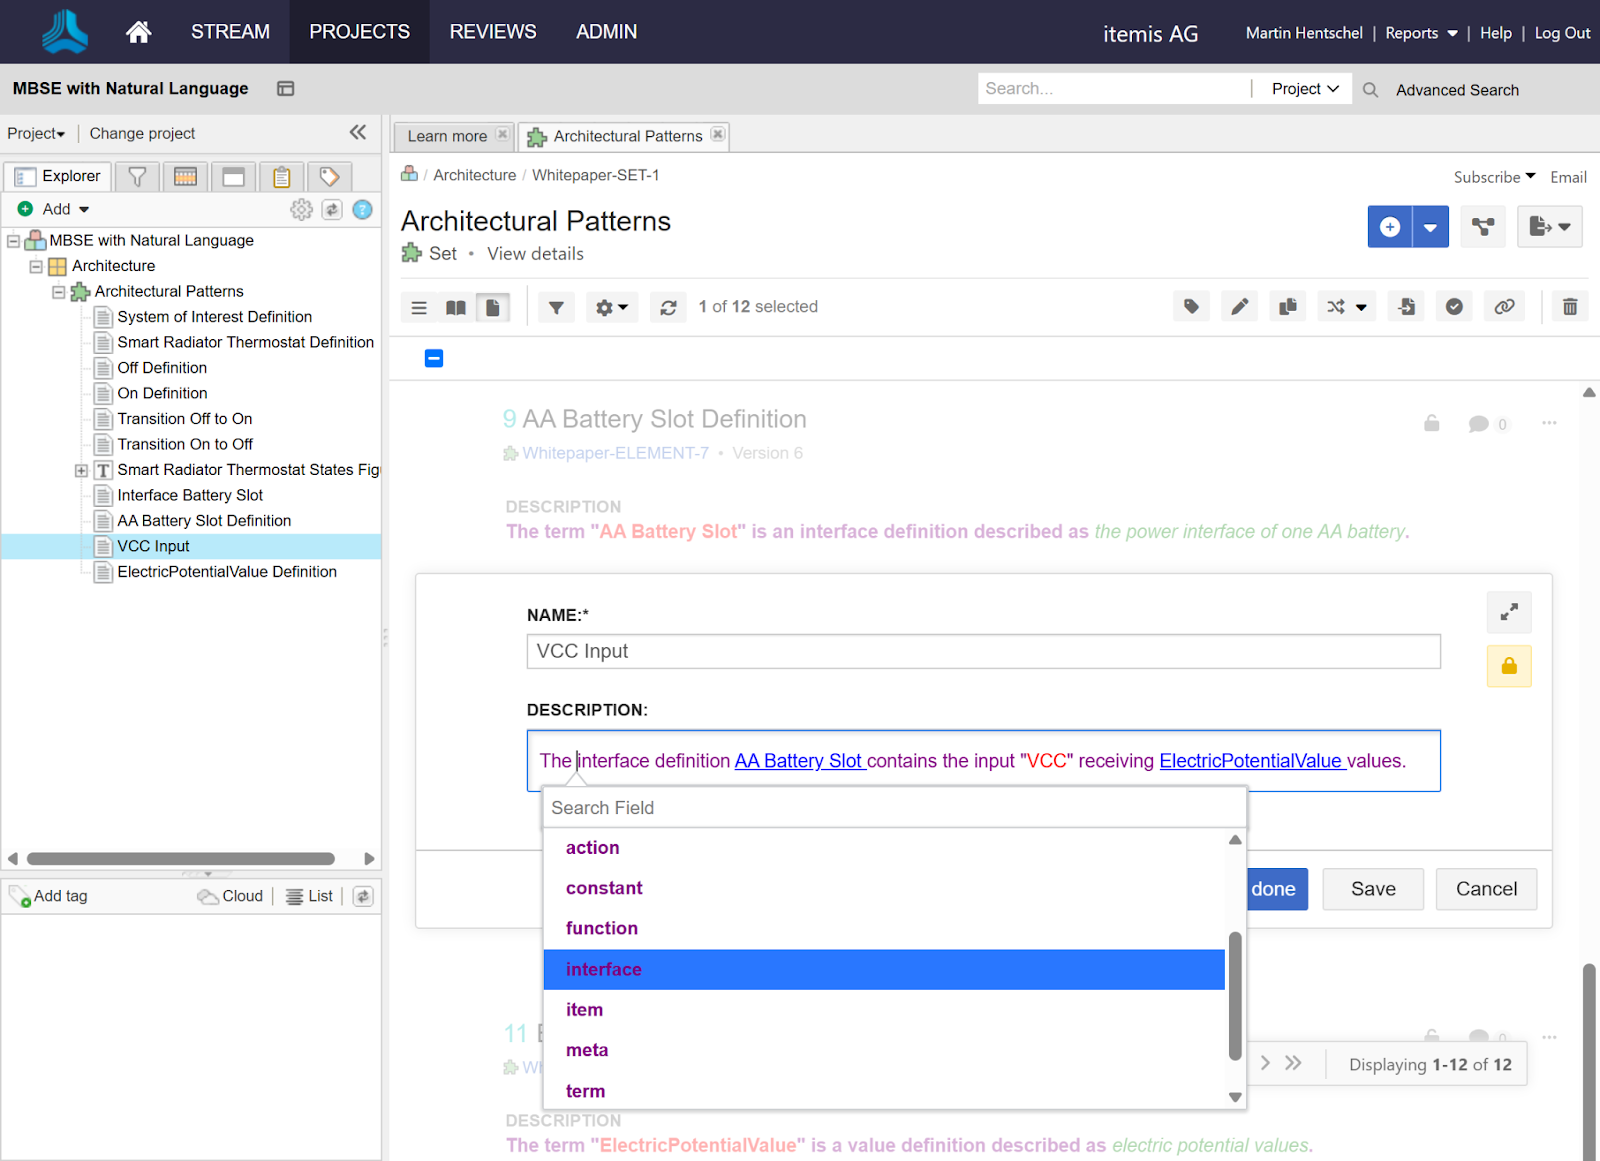Screen dimensions: 1600x1161
Task: Toggle the blue select-all checkbox
Action: point(434,358)
